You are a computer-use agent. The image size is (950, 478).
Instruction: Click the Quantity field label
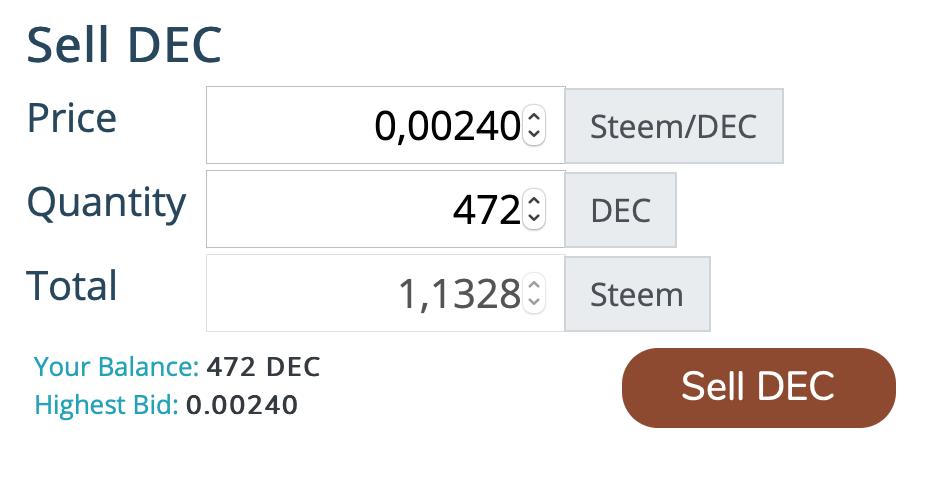(106, 202)
